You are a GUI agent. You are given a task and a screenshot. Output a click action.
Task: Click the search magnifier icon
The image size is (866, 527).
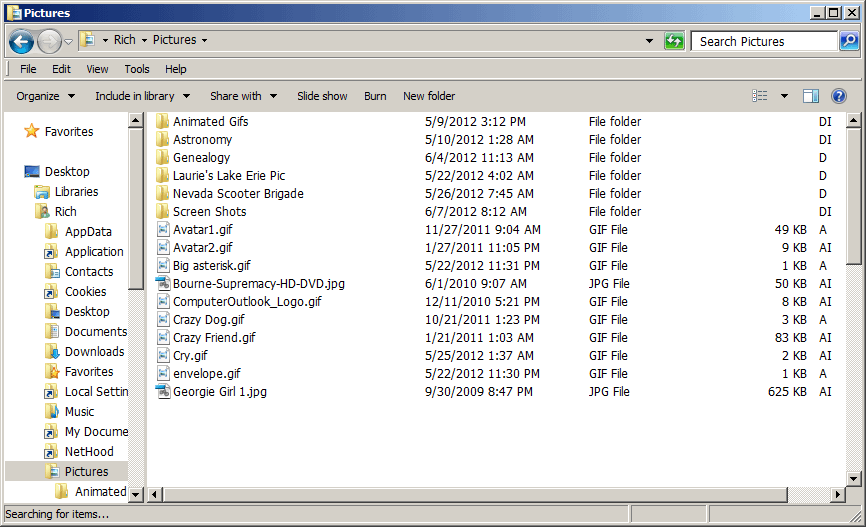point(848,41)
